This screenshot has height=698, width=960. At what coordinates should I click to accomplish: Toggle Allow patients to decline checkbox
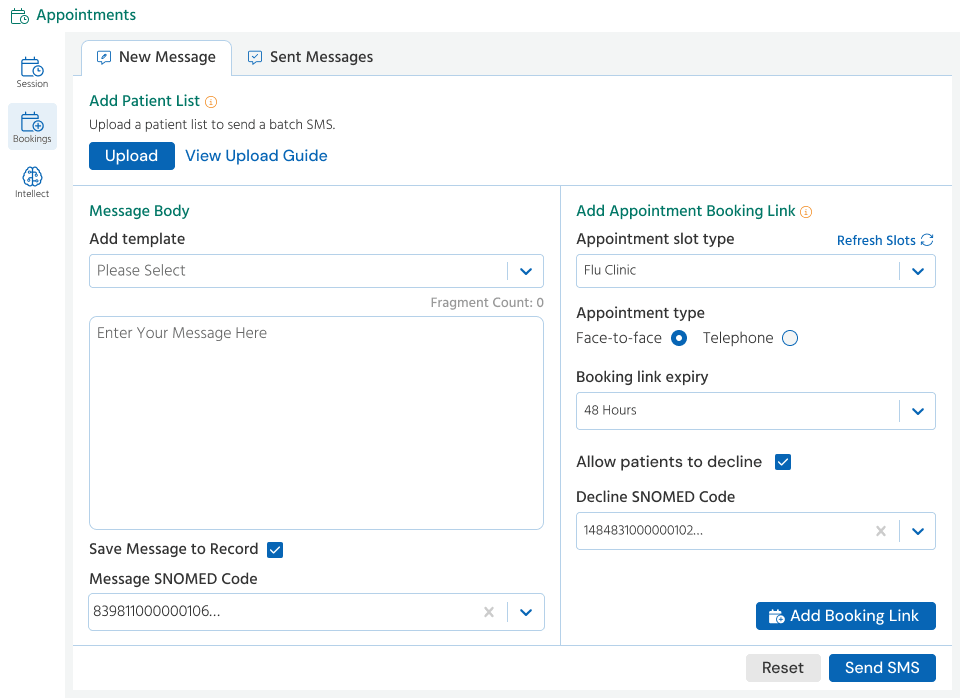coord(783,462)
